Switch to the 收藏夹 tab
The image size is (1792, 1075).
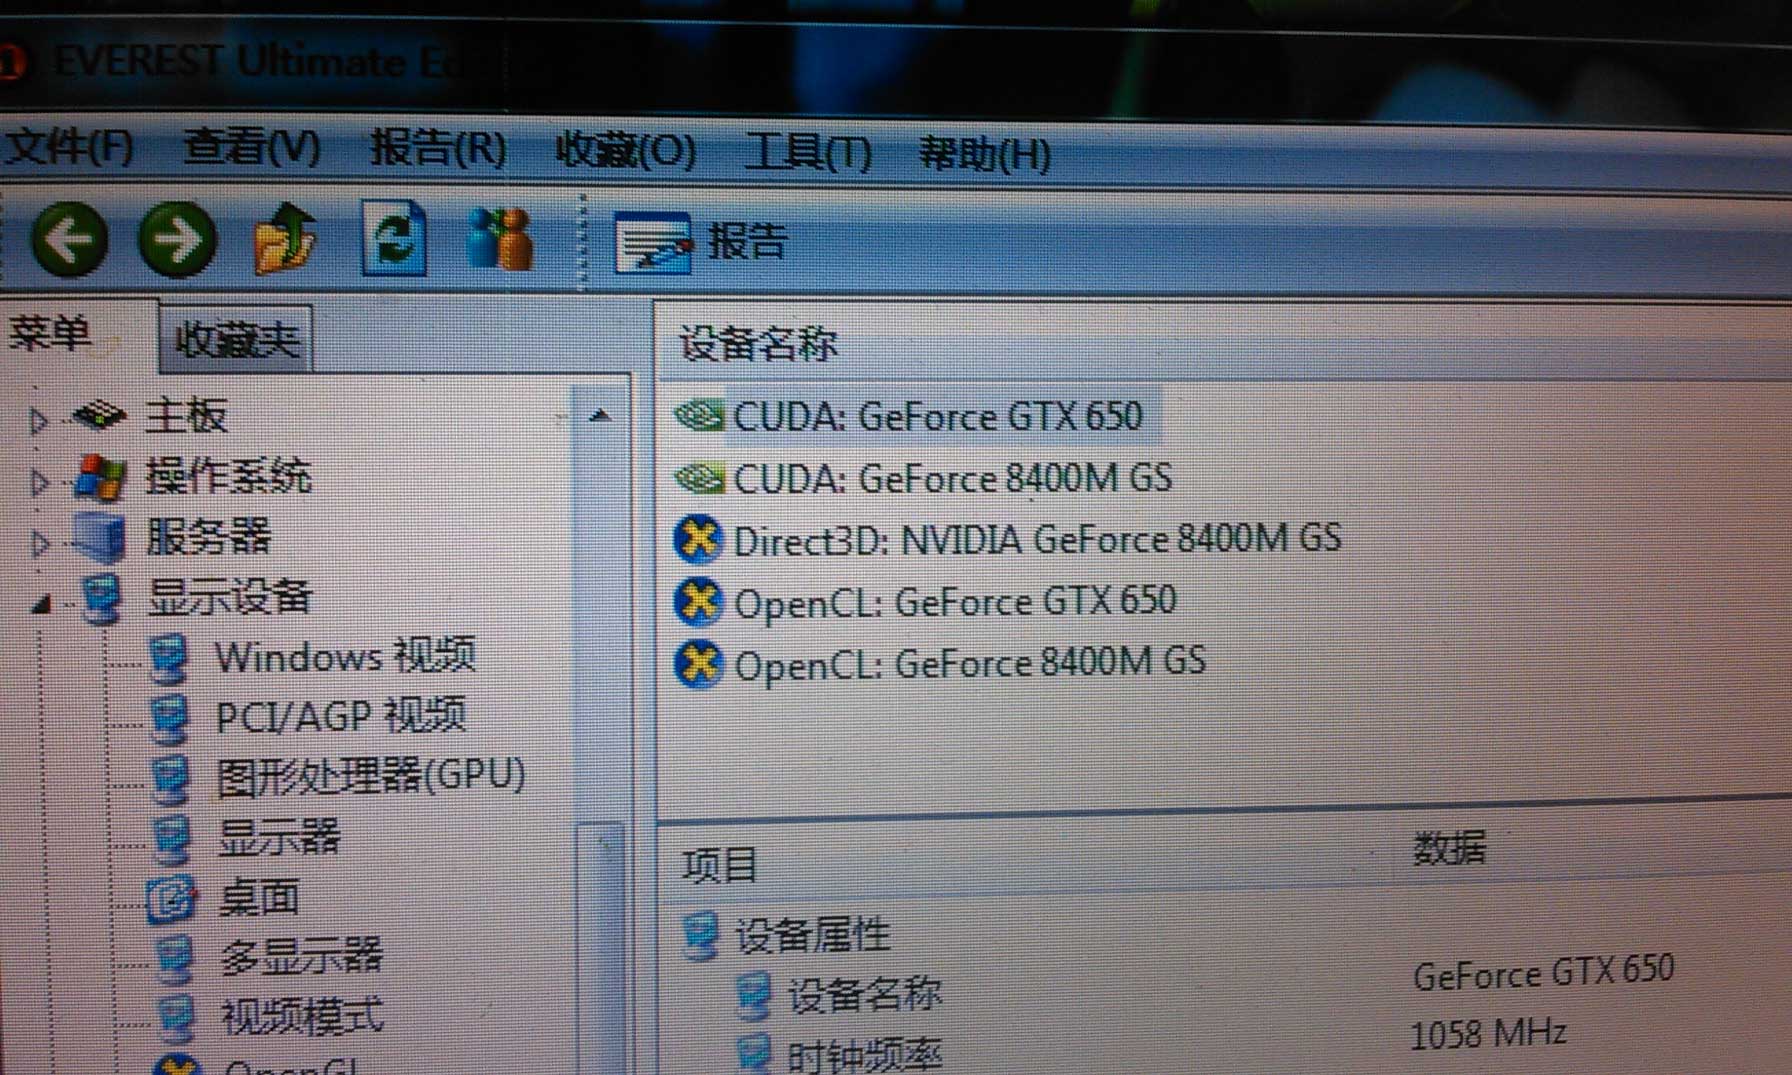point(237,340)
